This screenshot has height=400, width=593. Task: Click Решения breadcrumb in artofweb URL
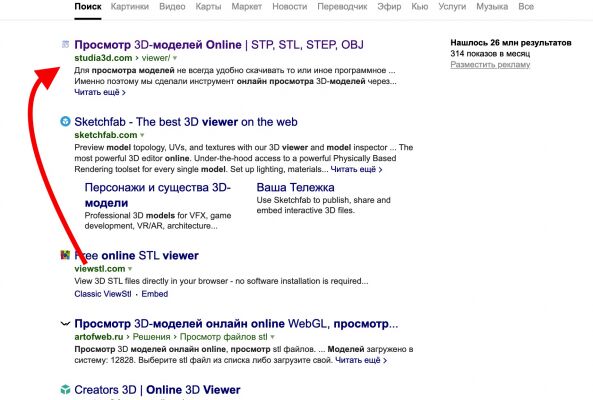coord(151,336)
